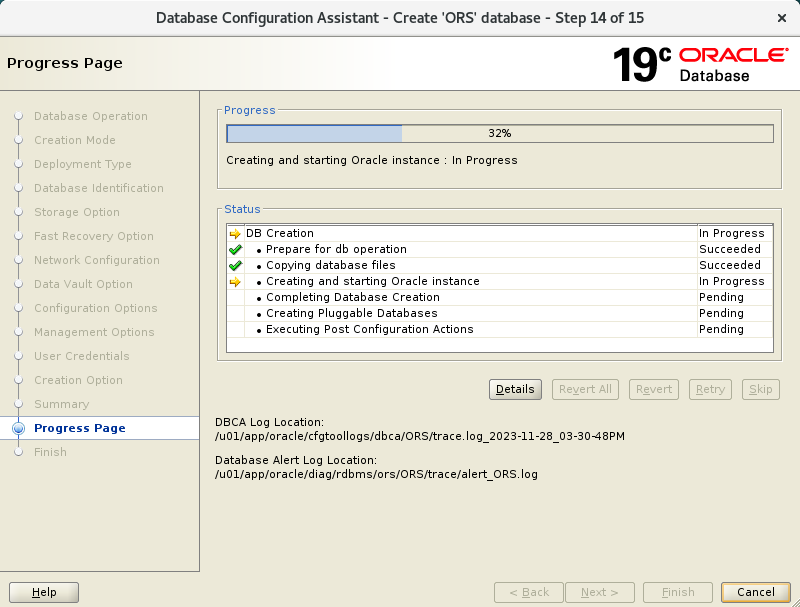The width and height of the screenshot is (800, 607).
Task: Click the Revert All button
Action: coord(585,389)
